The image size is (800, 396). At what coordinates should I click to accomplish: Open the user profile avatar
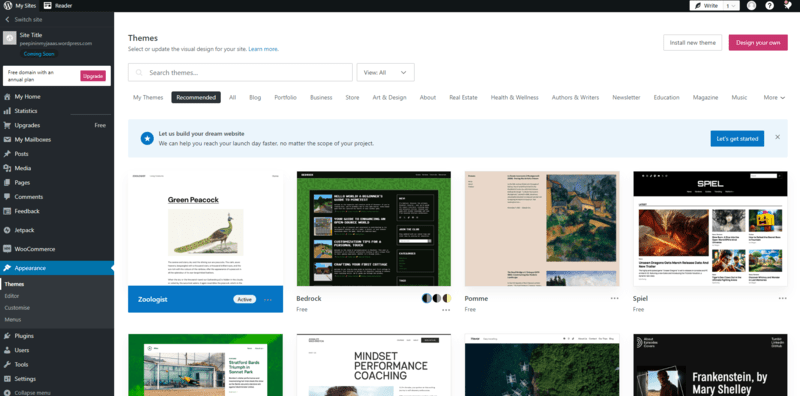(x=752, y=6)
